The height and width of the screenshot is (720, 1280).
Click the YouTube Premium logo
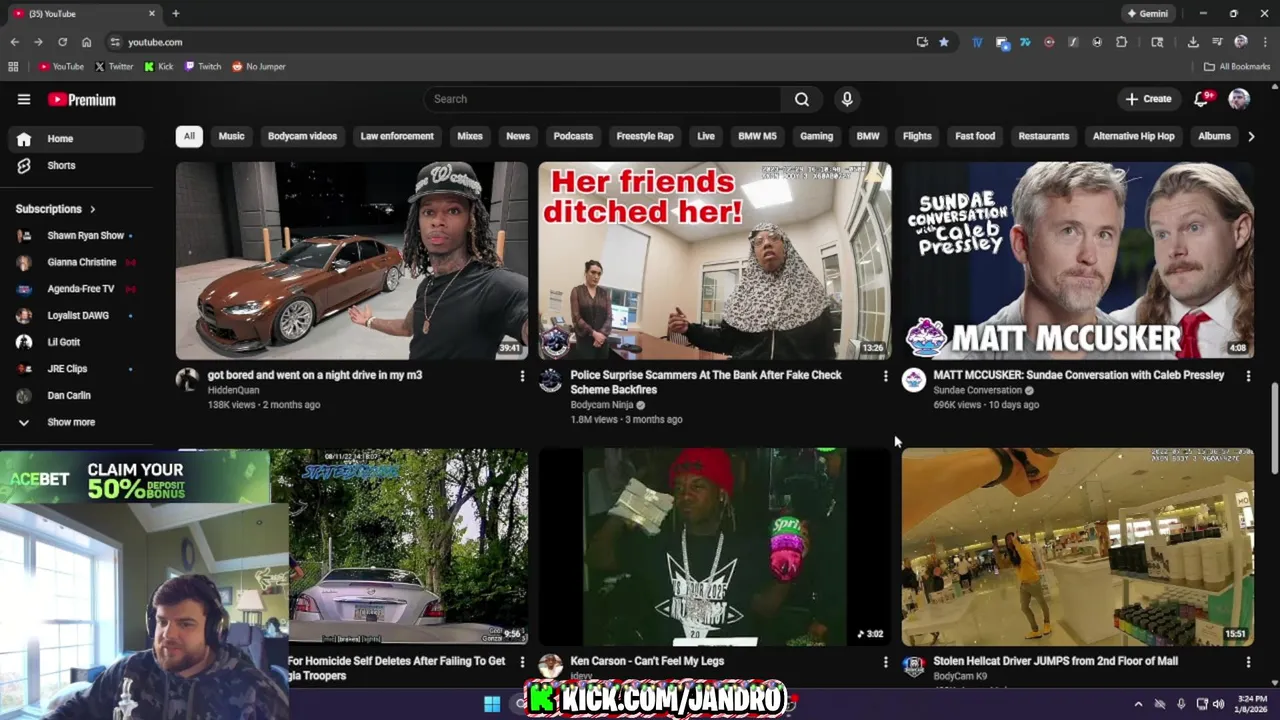(x=82, y=100)
